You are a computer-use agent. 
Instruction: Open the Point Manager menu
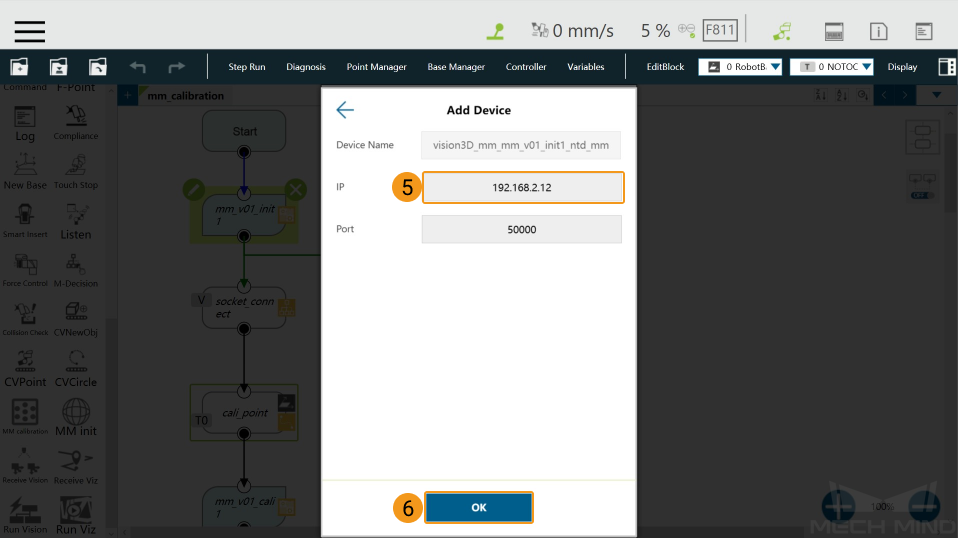[x=376, y=67]
